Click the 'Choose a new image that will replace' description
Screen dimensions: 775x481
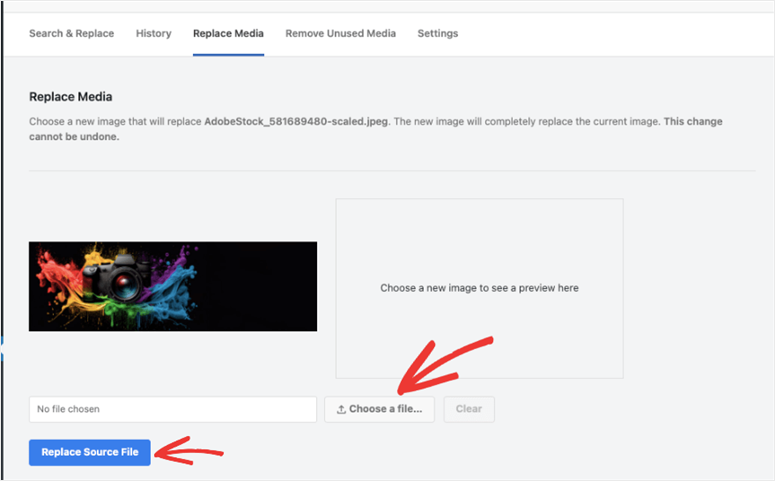click(115, 122)
